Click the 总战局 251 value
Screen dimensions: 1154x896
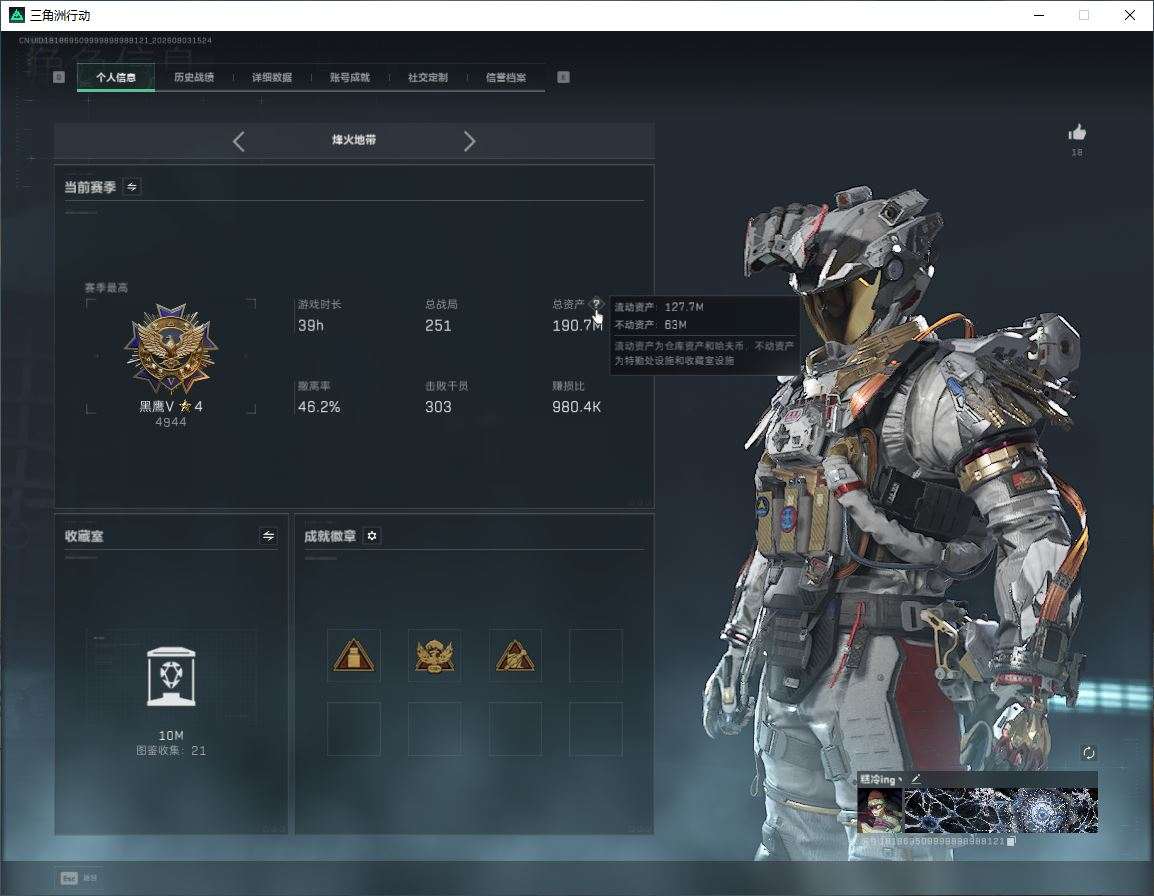coord(438,325)
